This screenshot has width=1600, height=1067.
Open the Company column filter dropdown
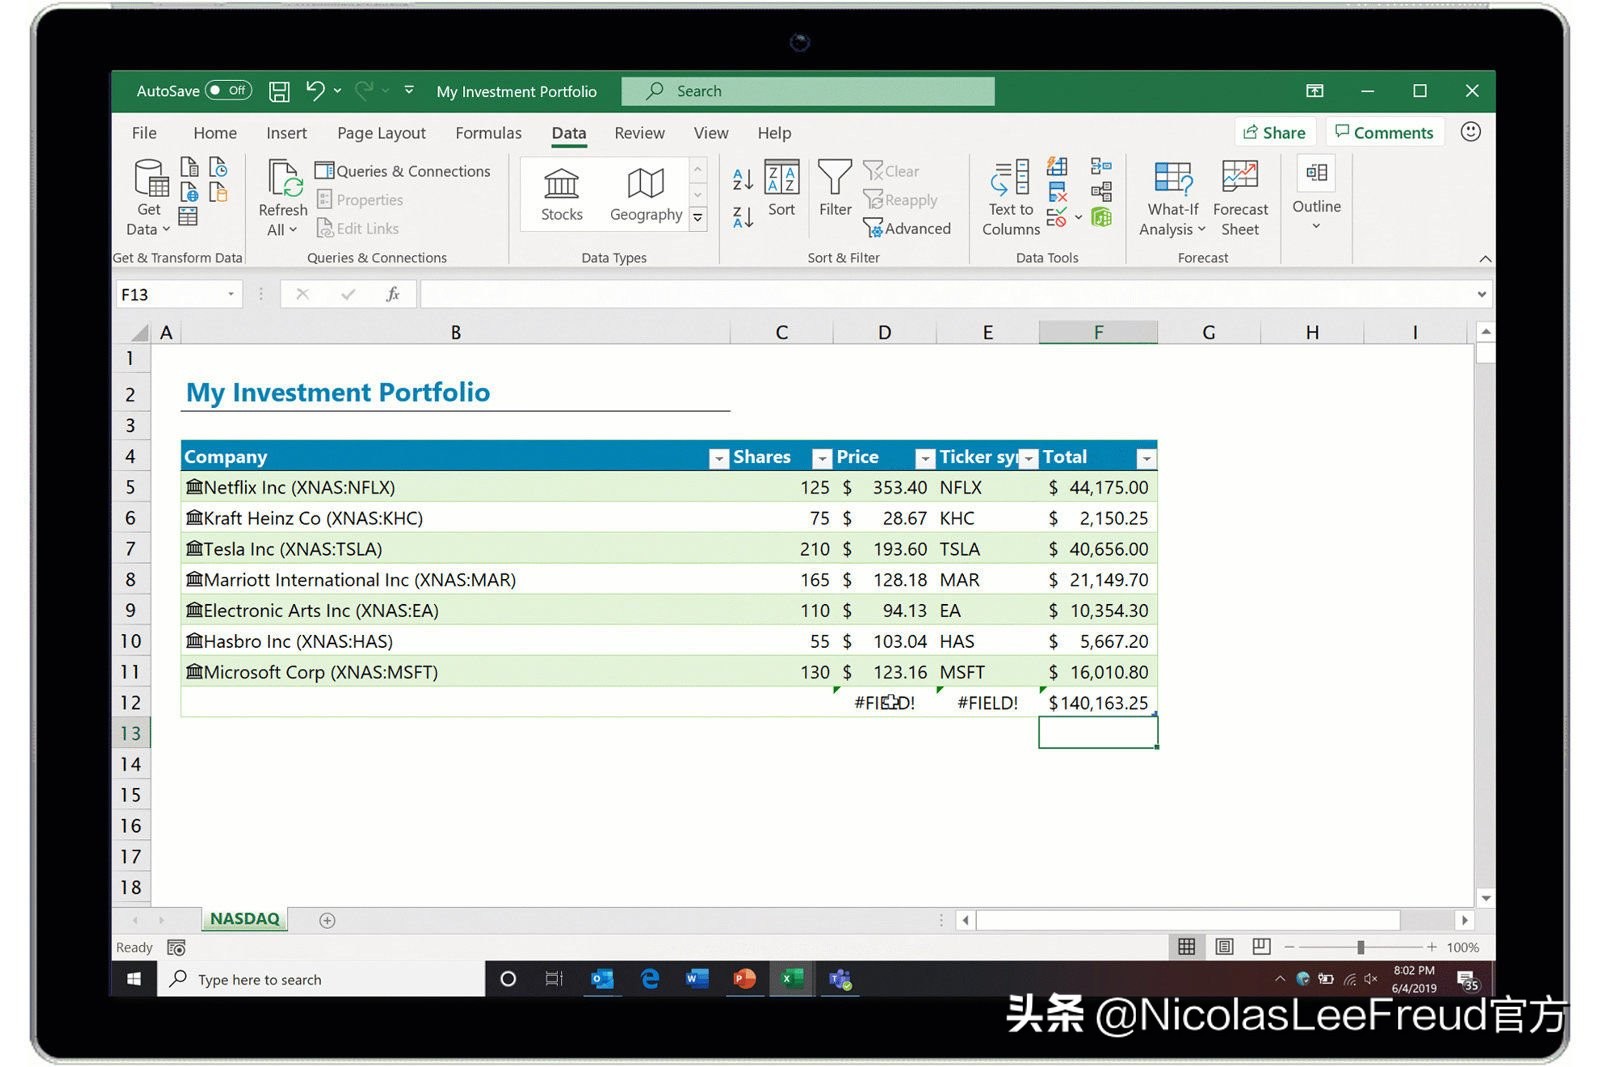click(x=718, y=458)
